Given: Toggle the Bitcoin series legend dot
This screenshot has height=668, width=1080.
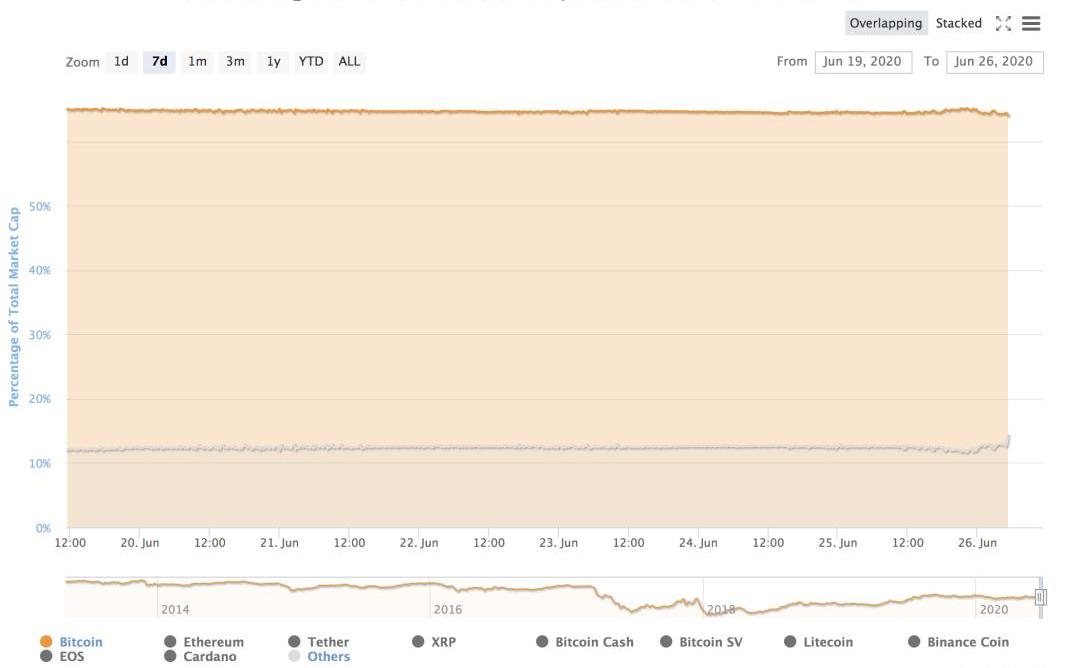Looking at the screenshot, I should pos(46,642).
